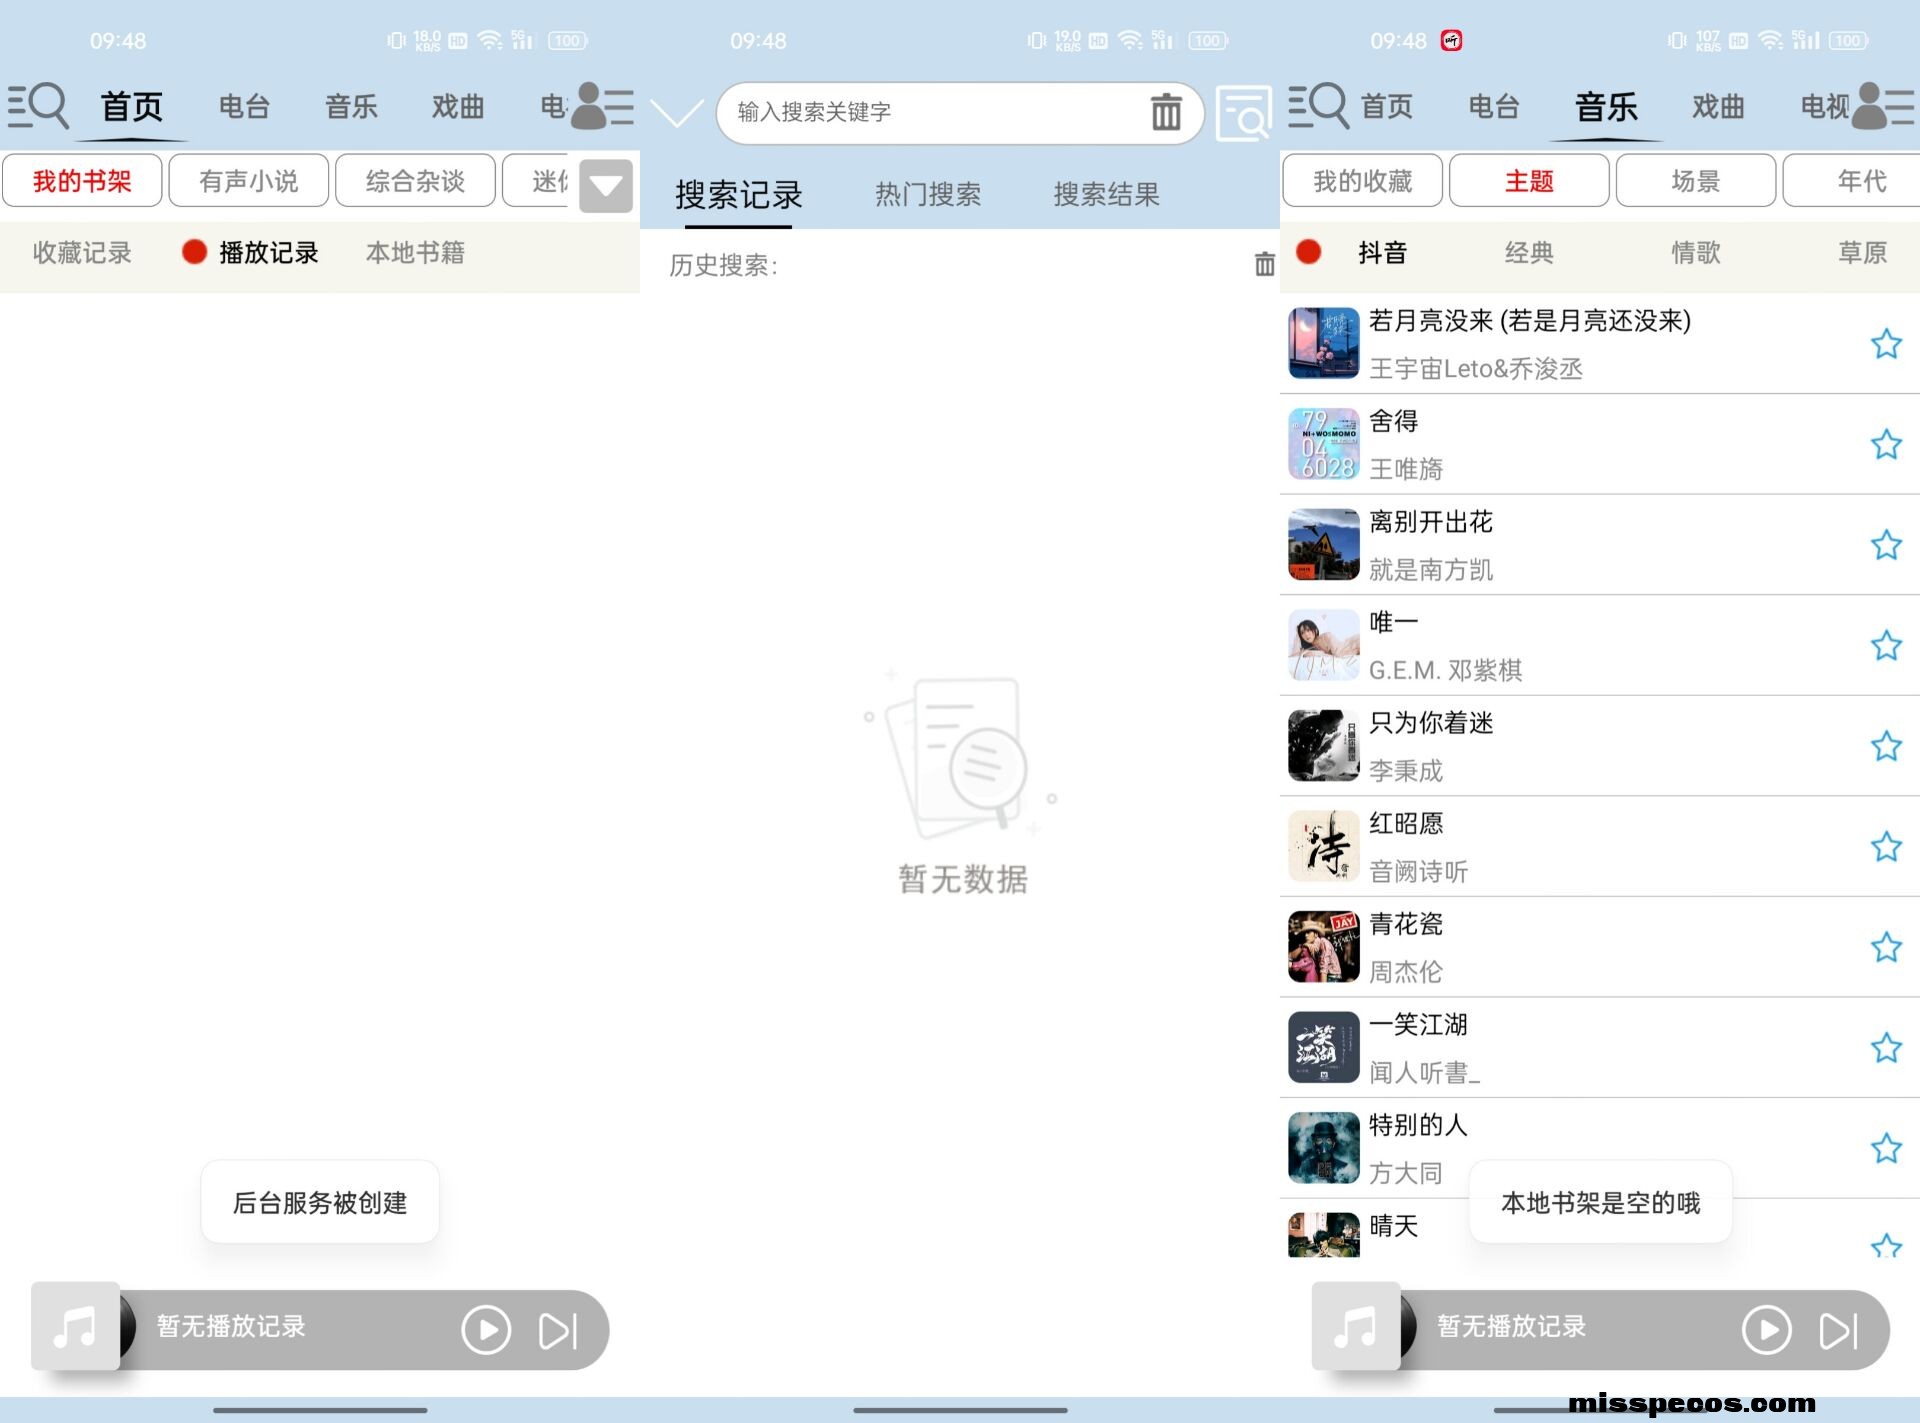Favorite the song 红昭愿 with star
This screenshot has height=1423, width=1920.
pos(1886,847)
